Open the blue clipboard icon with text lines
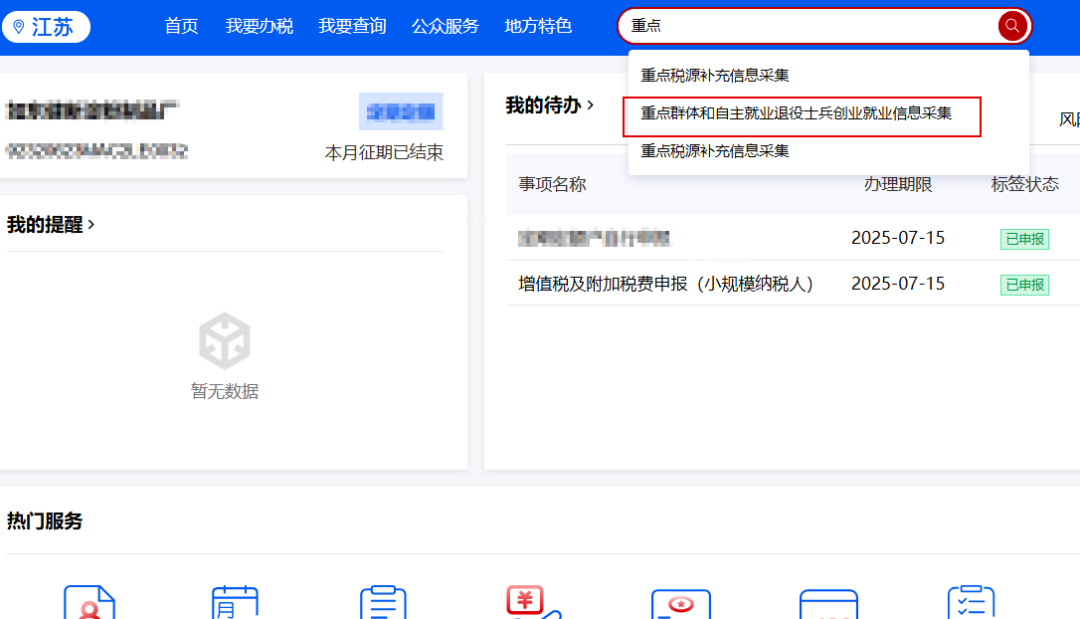This screenshot has height=619, width=1080. [x=383, y=602]
